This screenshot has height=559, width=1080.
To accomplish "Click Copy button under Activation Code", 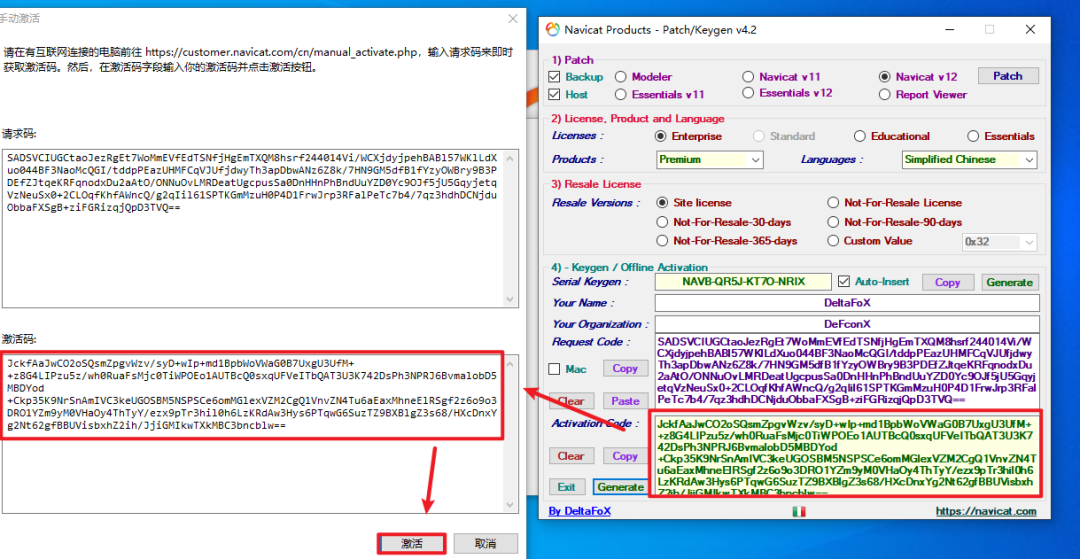I will pyautogui.click(x=625, y=456).
